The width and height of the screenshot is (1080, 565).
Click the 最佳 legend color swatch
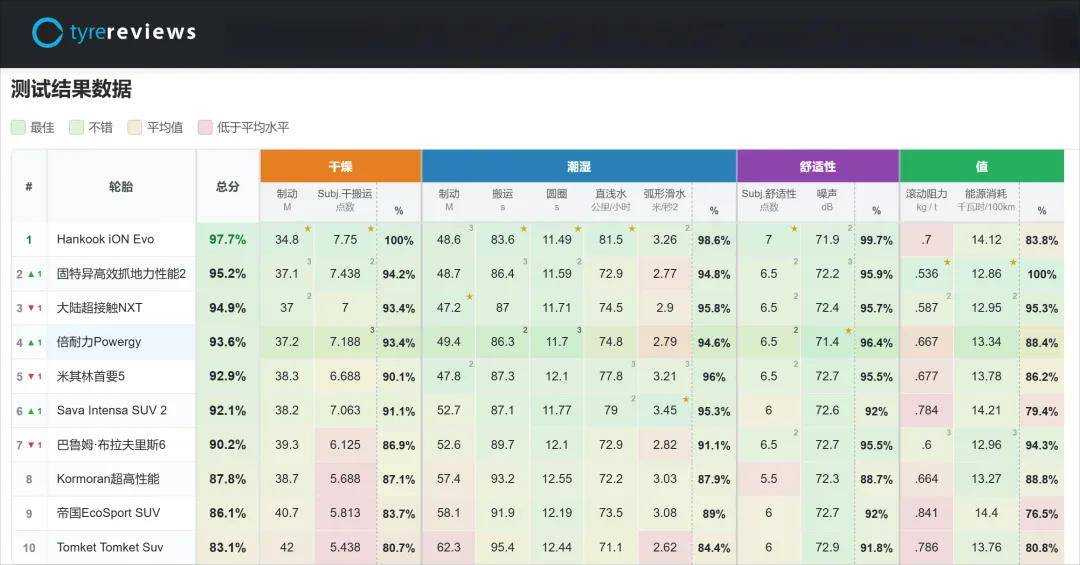tap(19, 127)
